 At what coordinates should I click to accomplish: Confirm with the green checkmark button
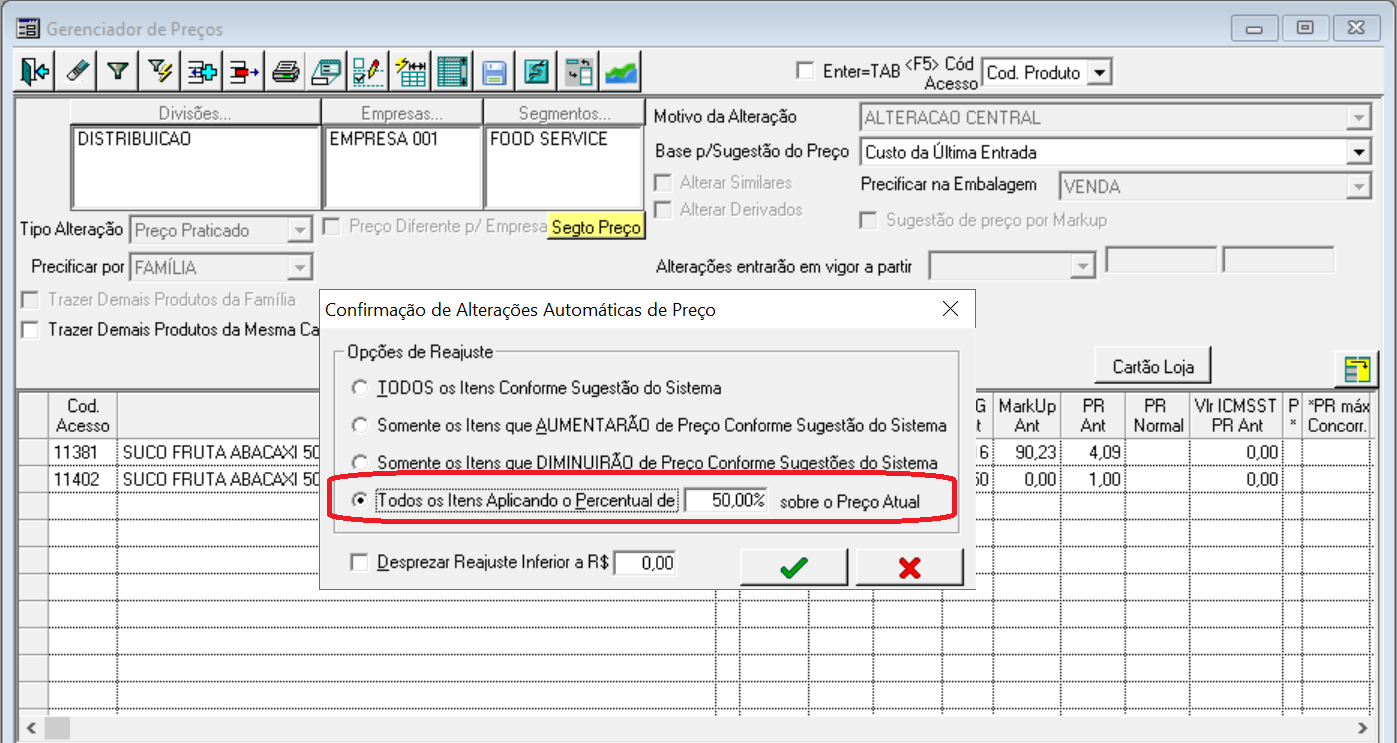click(x=794, y=567)
